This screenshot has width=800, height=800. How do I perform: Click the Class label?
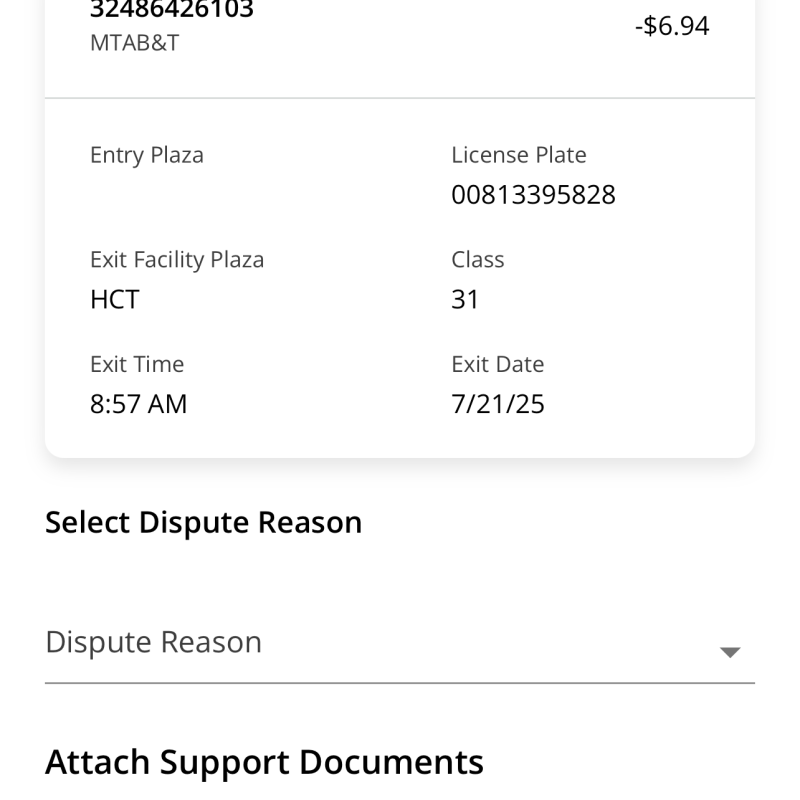click(478, 260)
